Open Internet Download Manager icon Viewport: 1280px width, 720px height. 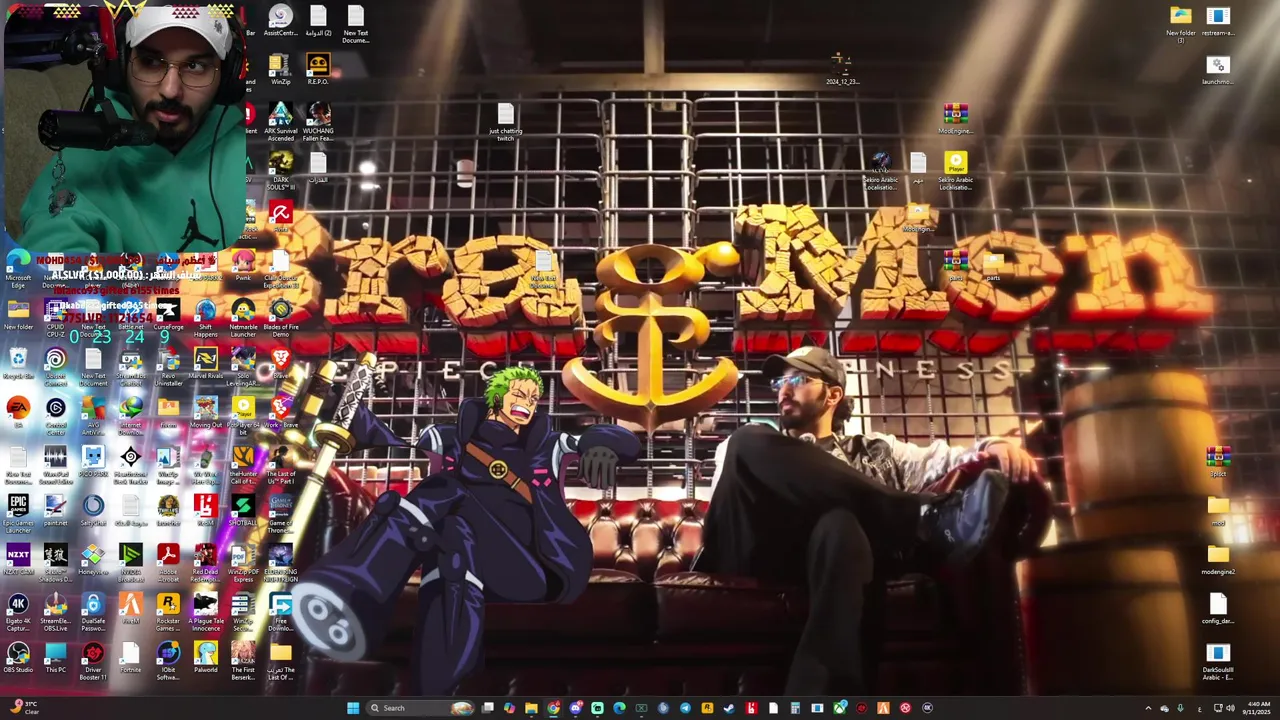tap(130, 415)
